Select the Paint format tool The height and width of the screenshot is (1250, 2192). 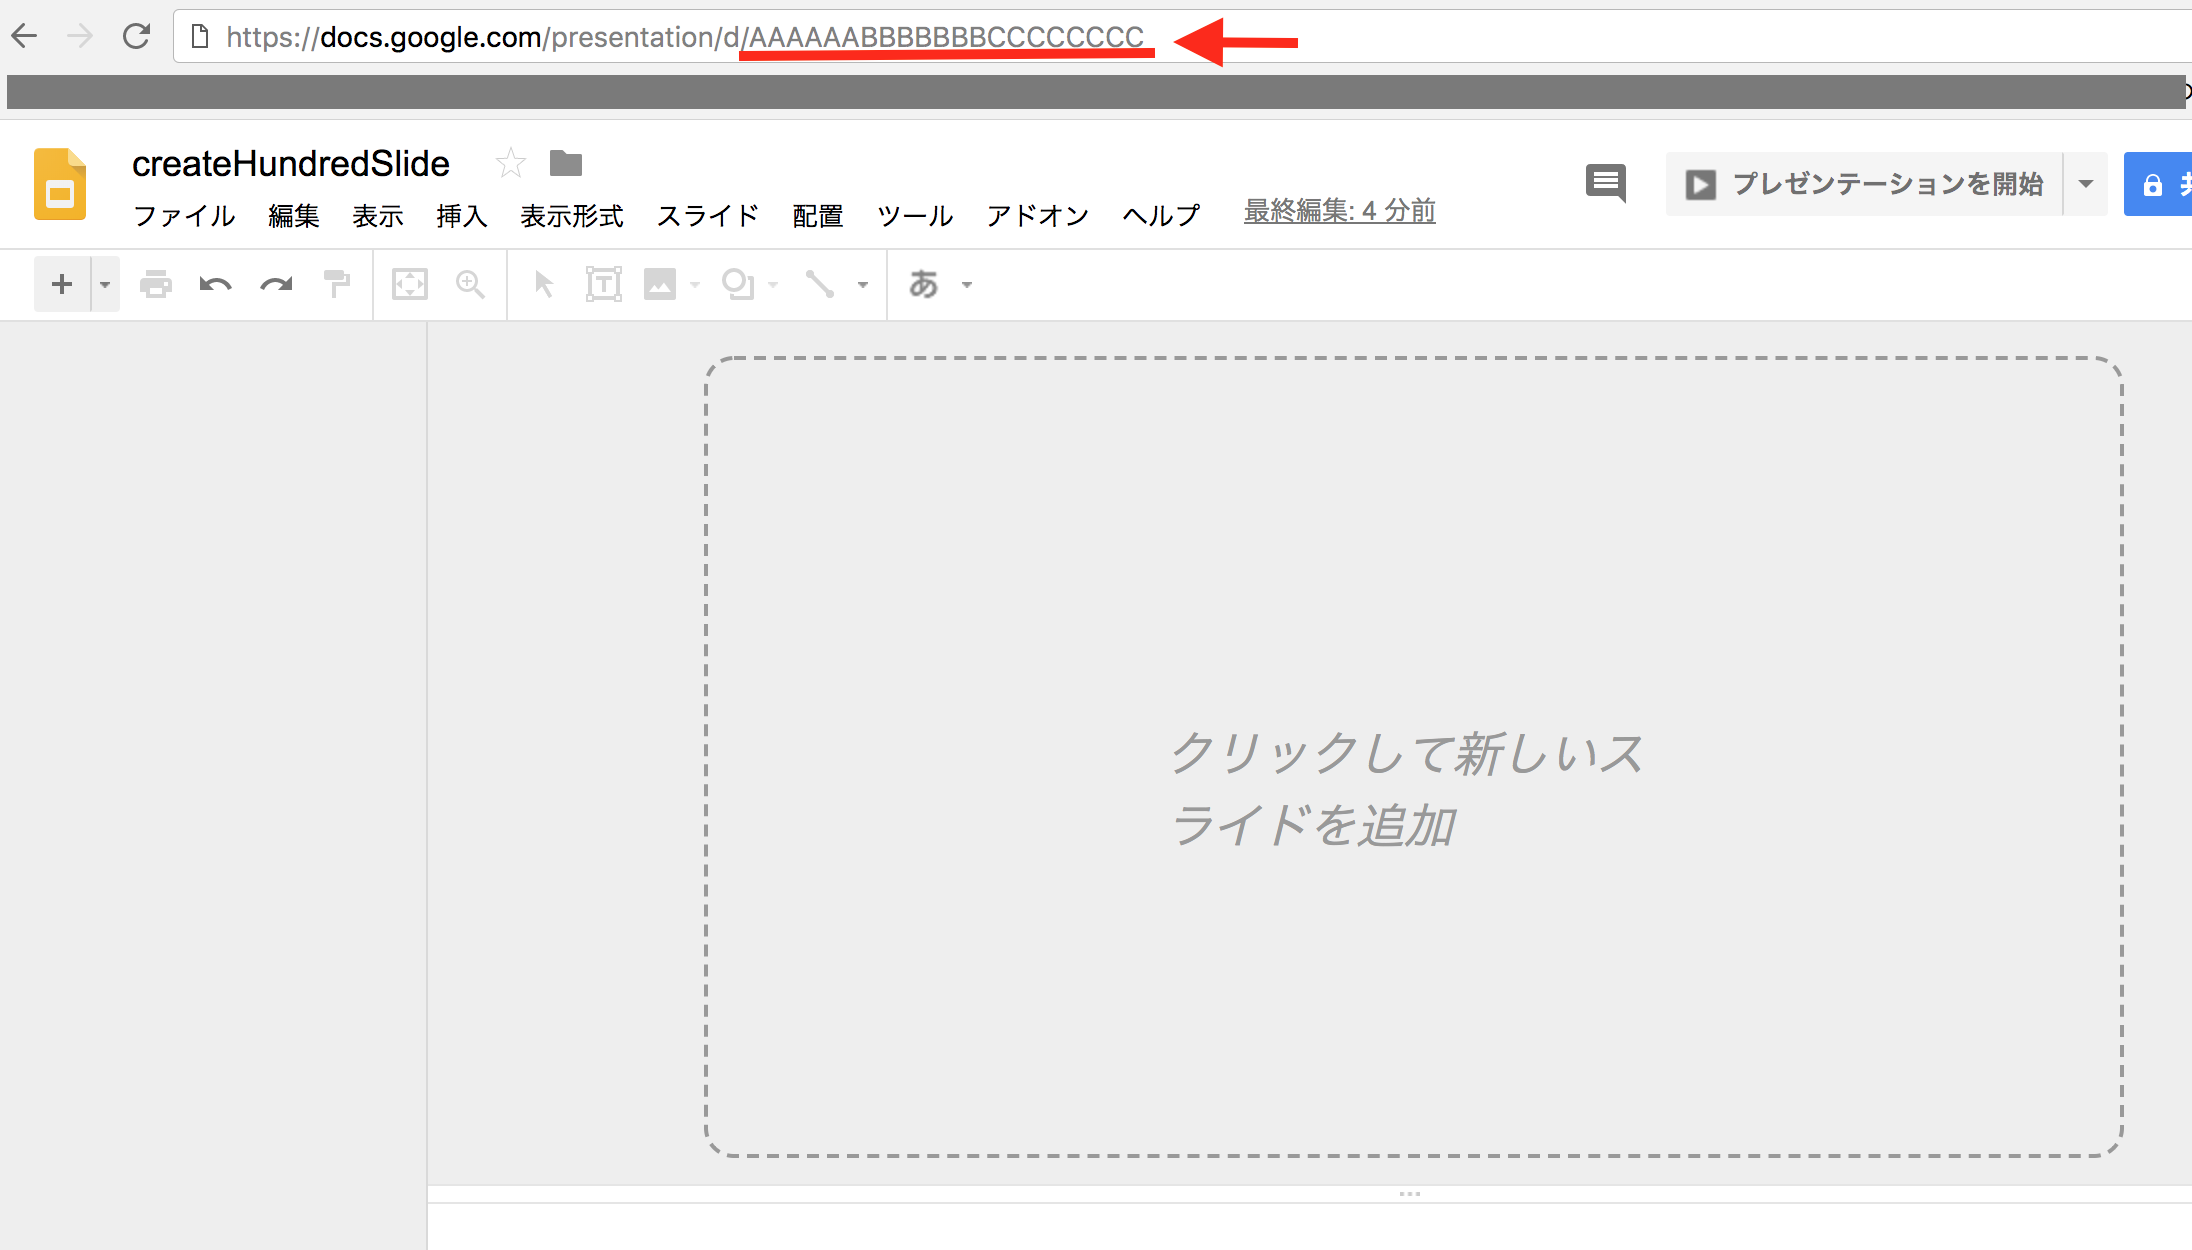(x=337, y=284)
